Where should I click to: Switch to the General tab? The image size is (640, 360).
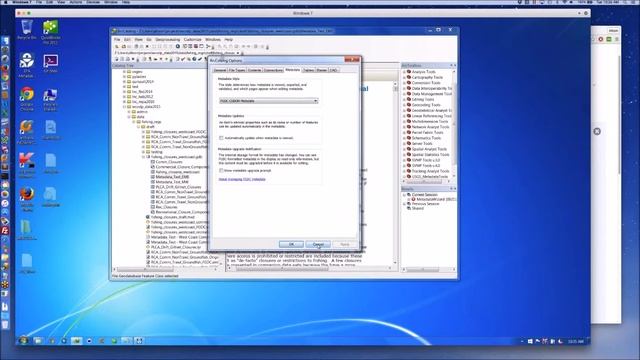[x=220, y=70]
